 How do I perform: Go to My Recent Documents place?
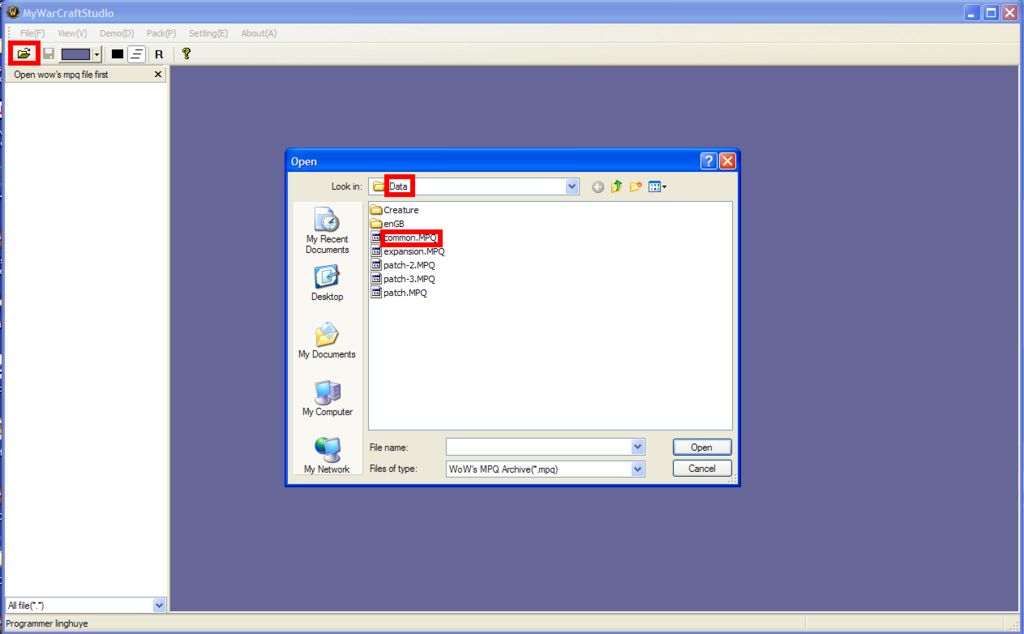[327, 231]
